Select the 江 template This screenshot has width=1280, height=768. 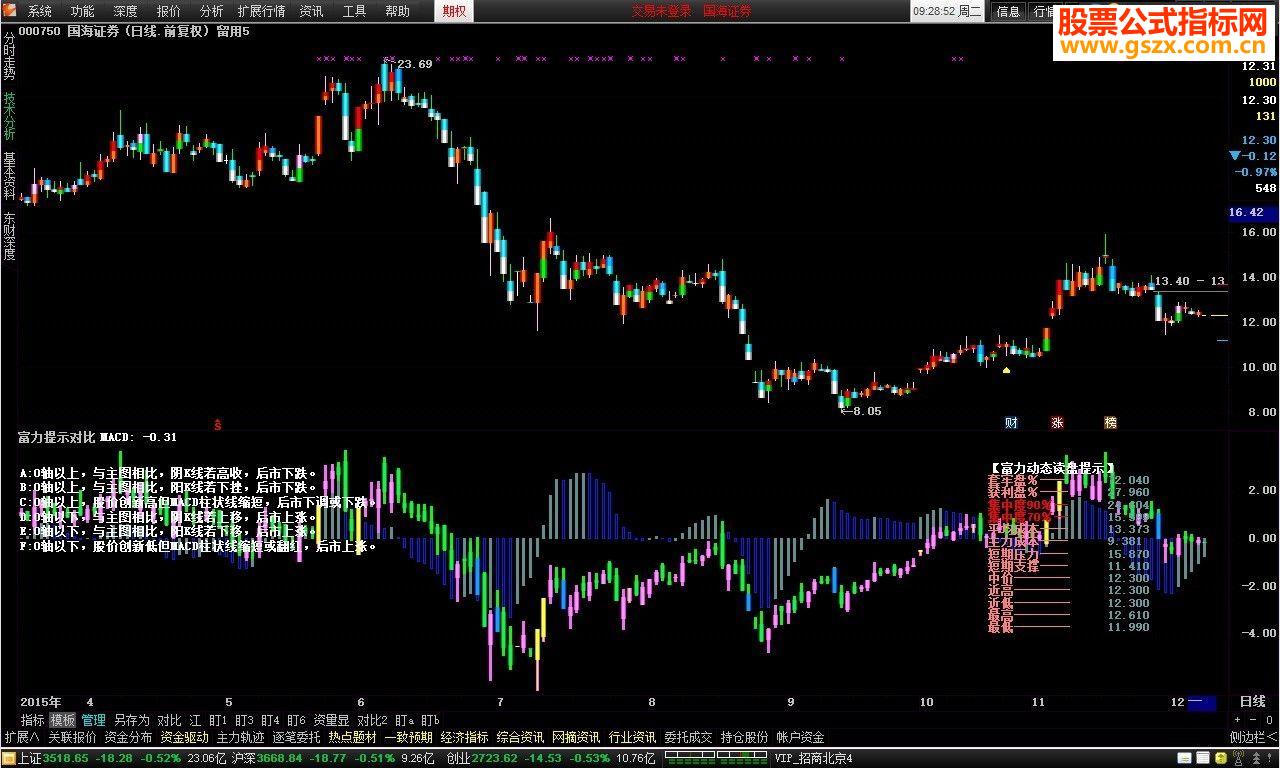pyautogui.click(x=196, y=720)
